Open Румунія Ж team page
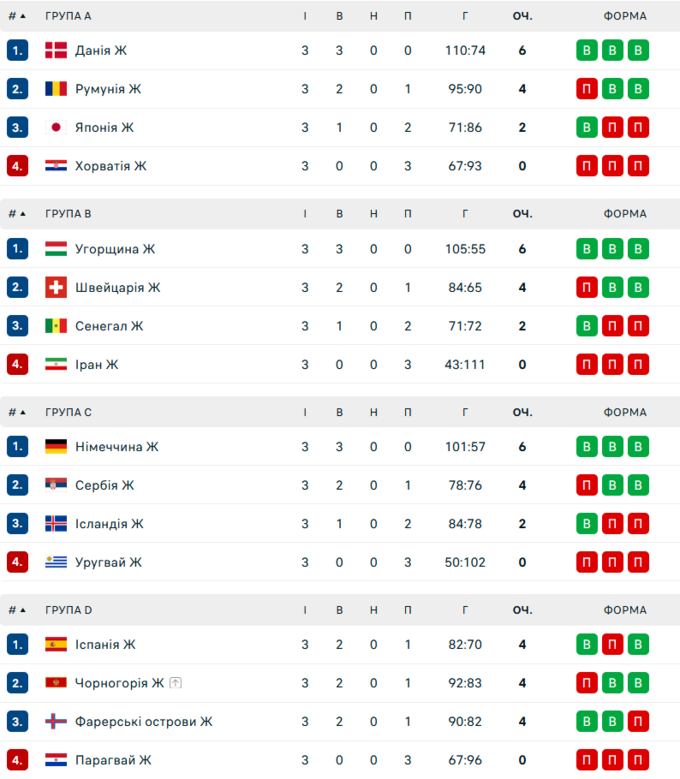Viewport: 680px width, 779px height. tap(107, 89)
